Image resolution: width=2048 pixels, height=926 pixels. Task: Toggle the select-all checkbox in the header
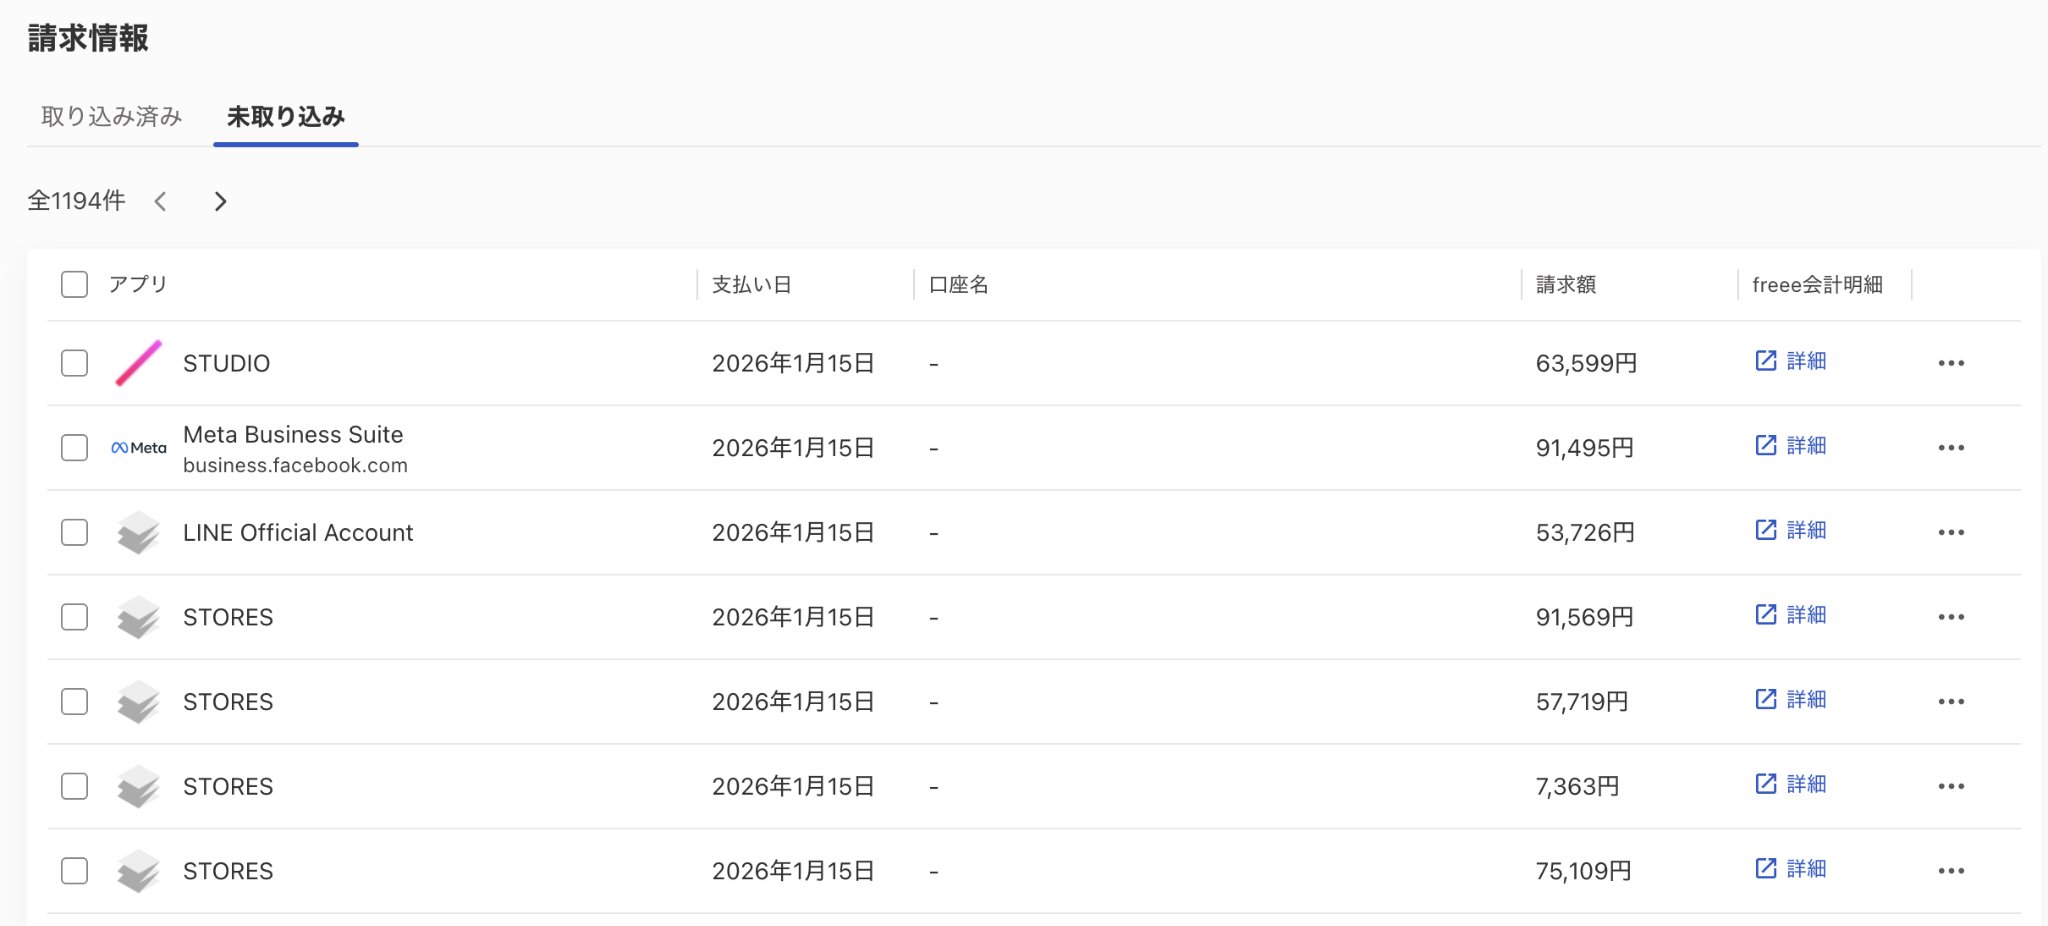pos(75,285)
